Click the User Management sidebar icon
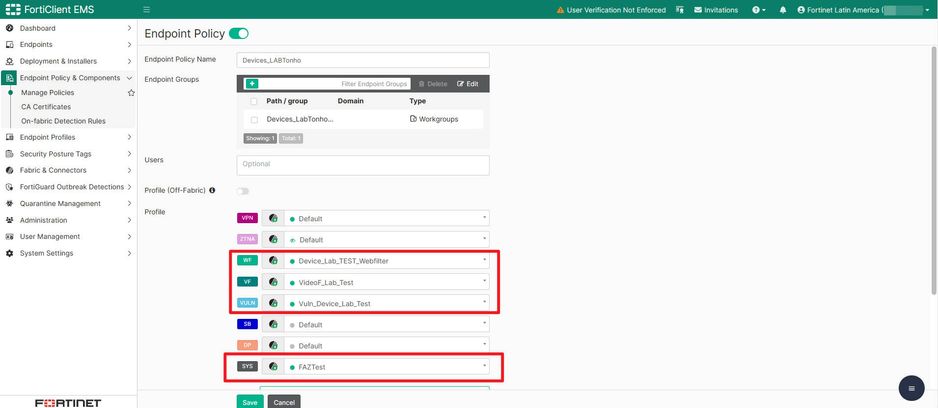Screen dimensions: 938x408 [x=9, y=236]
